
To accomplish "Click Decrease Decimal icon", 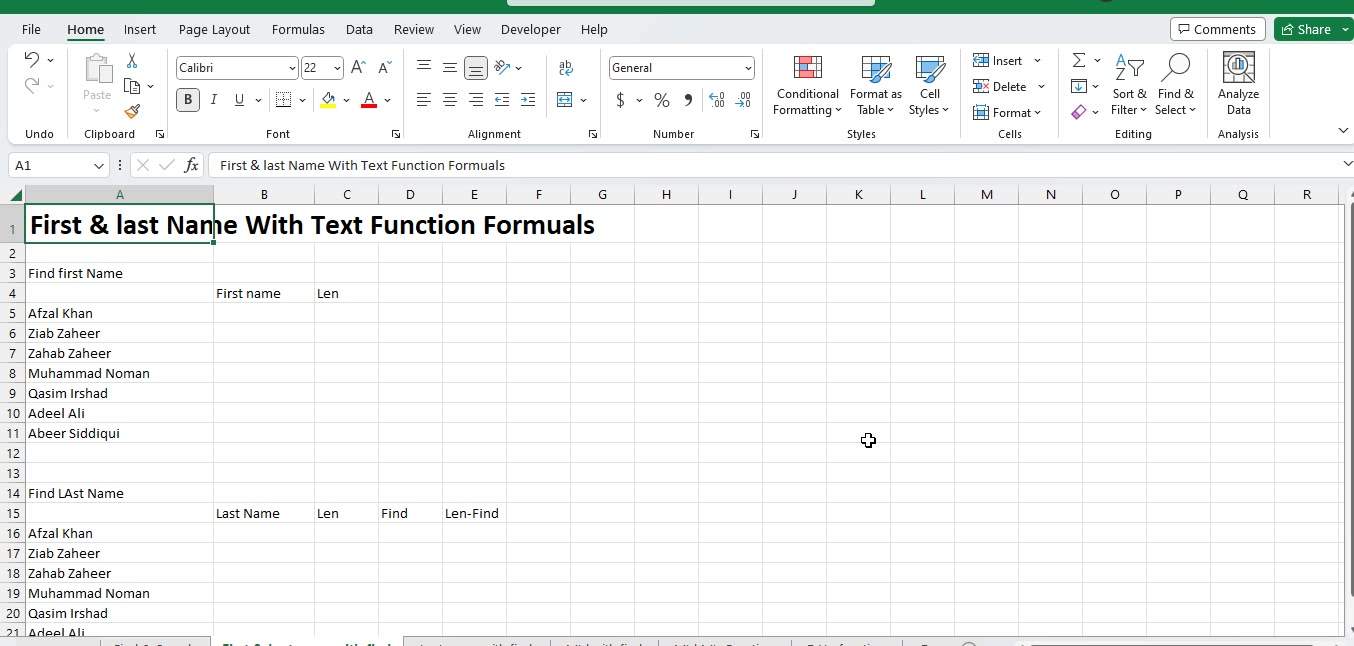I will click(743, 100).
